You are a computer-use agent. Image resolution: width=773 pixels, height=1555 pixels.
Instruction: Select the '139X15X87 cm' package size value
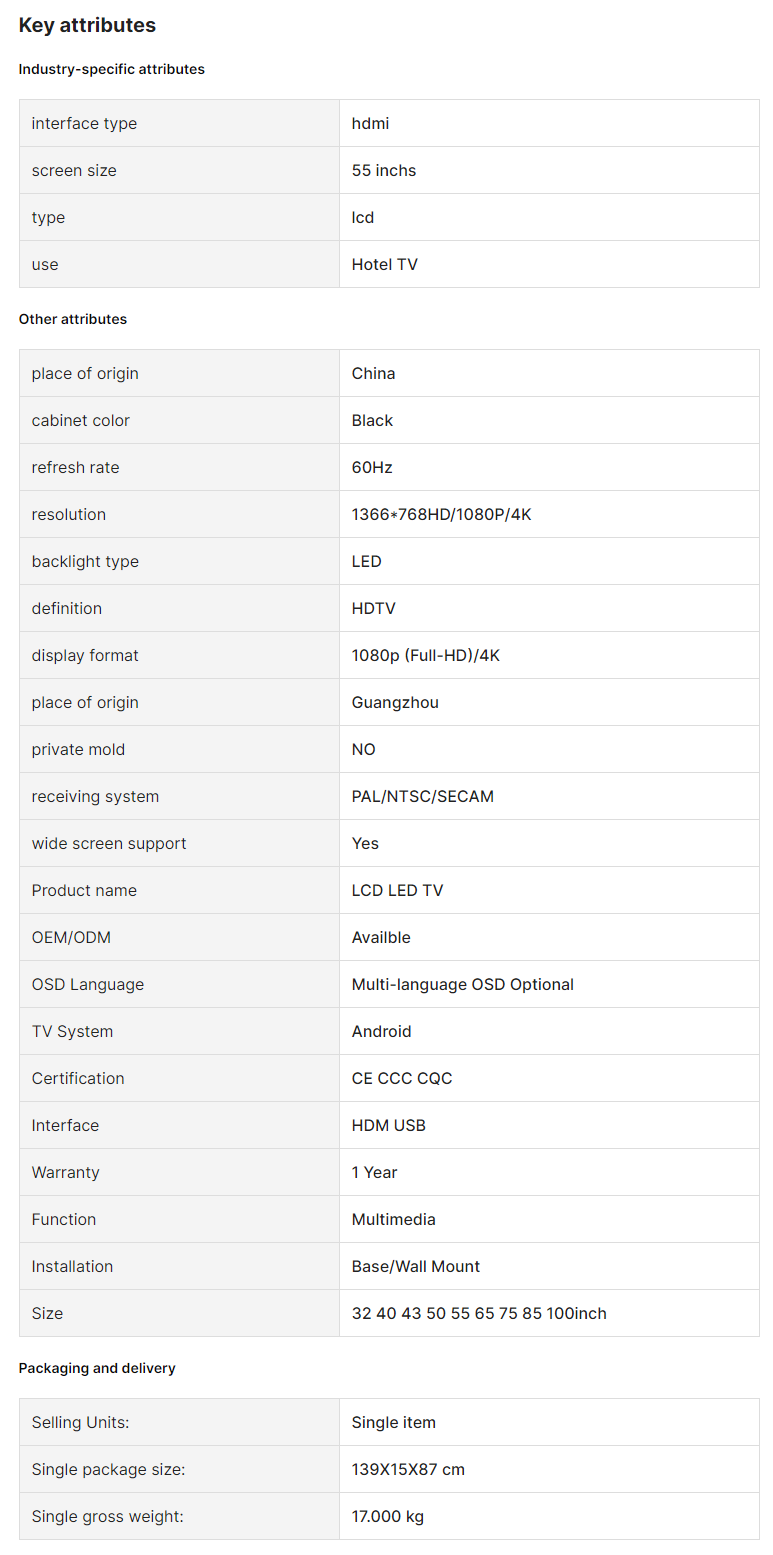click(x=408, y=1469)
